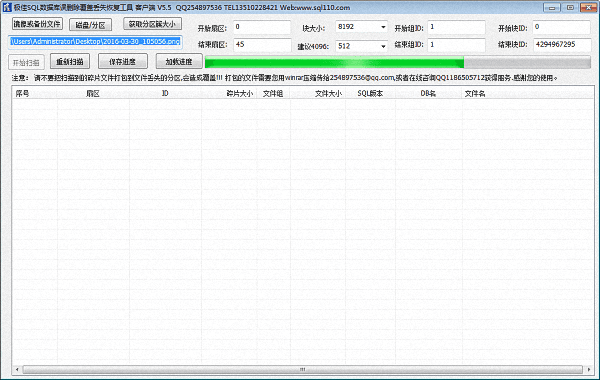Click the 加载进度 button
The image size is (600, 380).
click(179, 61)
